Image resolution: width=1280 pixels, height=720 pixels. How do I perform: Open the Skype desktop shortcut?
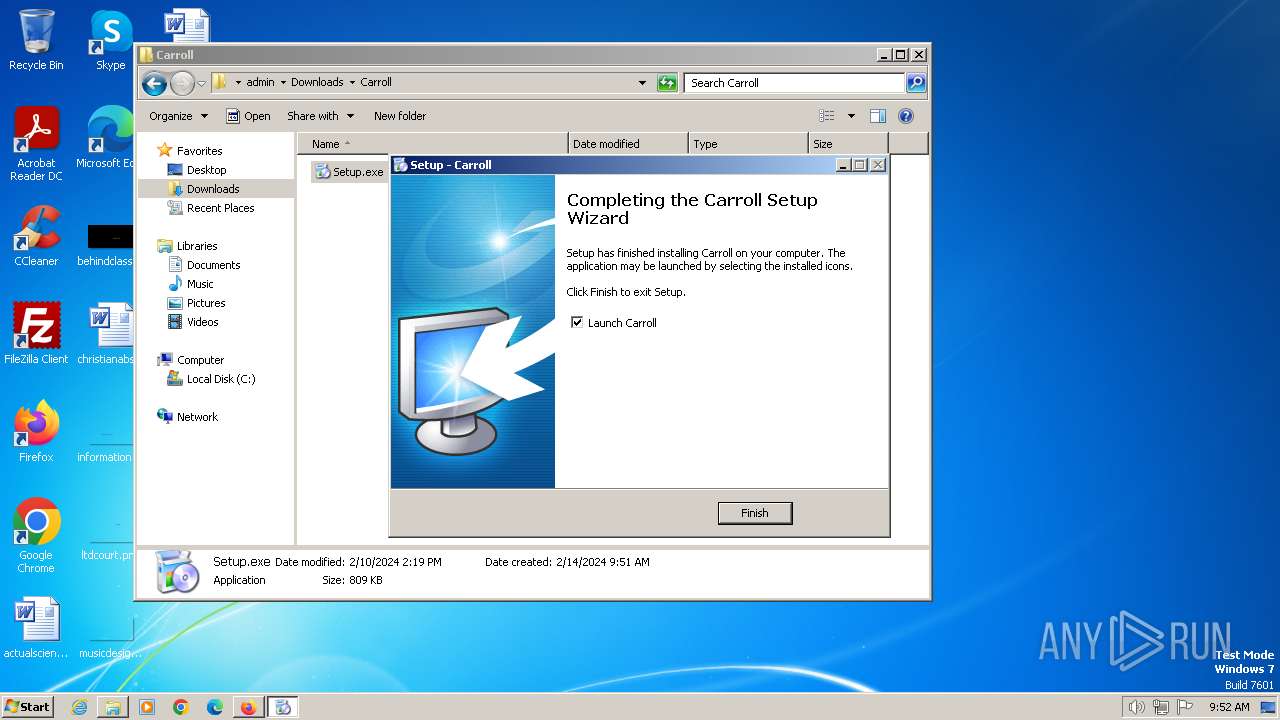pos(110,40)
